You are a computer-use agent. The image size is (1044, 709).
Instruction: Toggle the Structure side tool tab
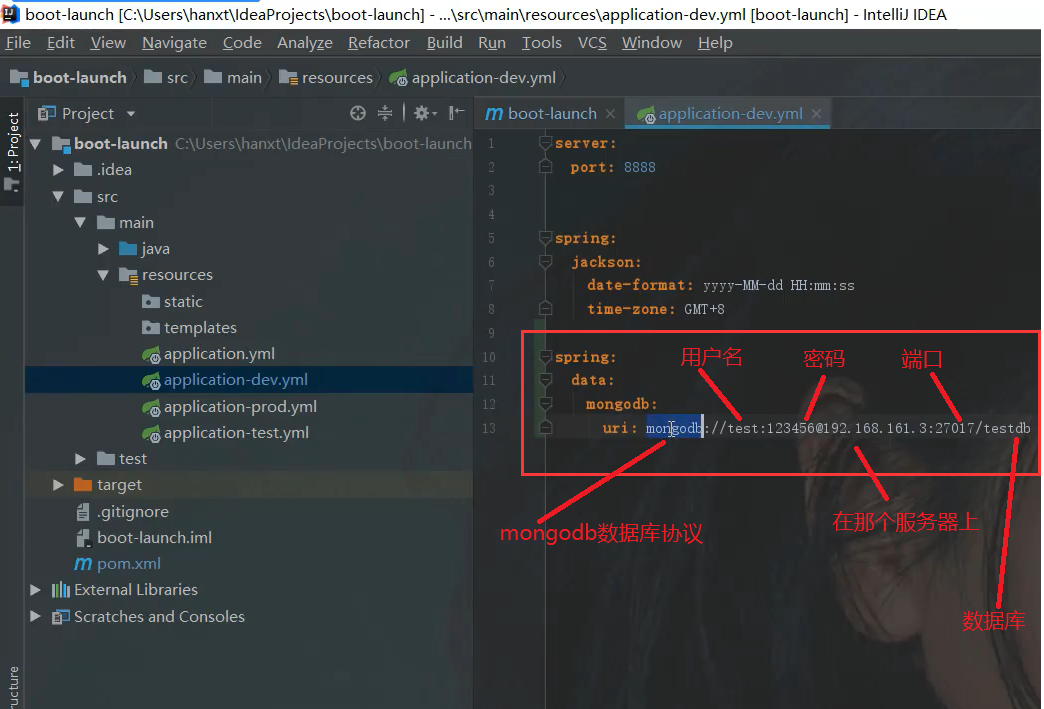tap(13, 687)
